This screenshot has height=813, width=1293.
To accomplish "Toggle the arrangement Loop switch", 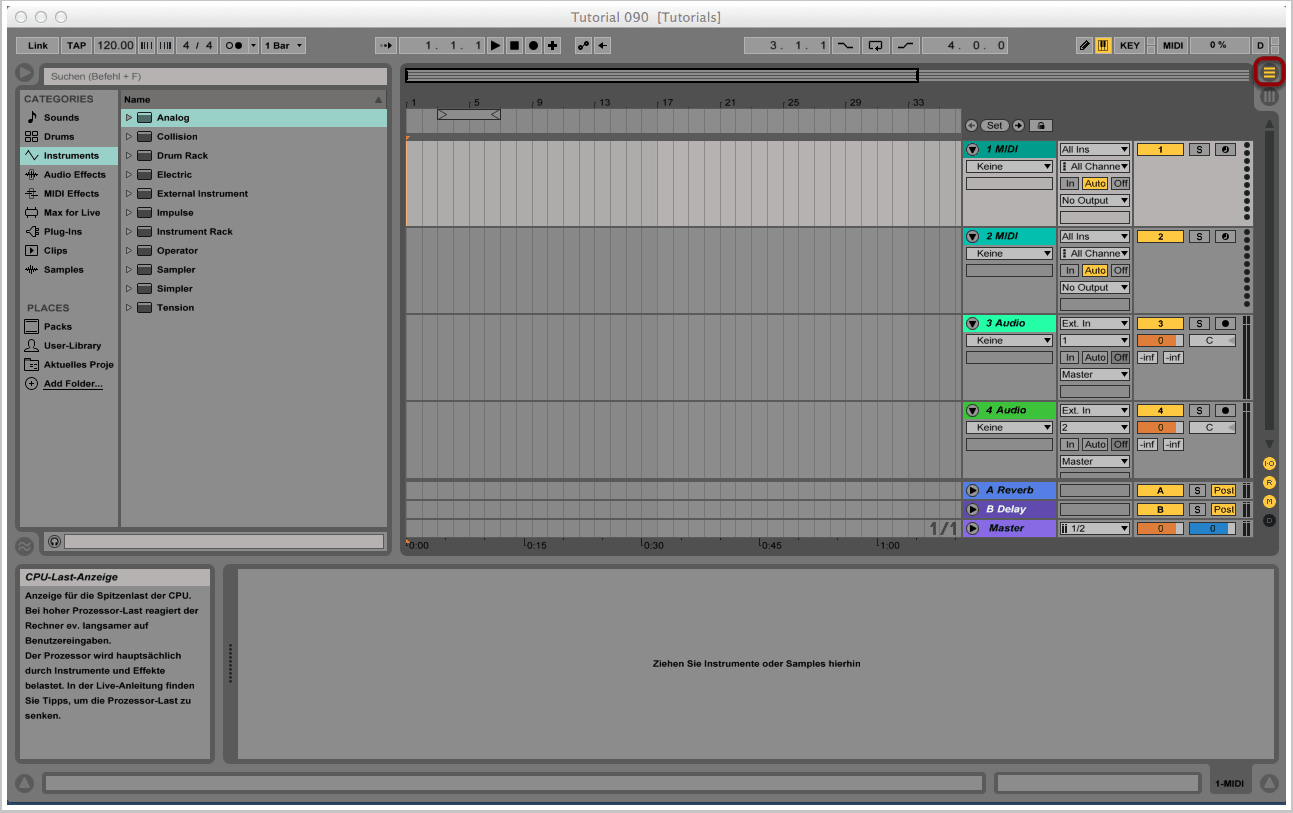I will (876, 46).
